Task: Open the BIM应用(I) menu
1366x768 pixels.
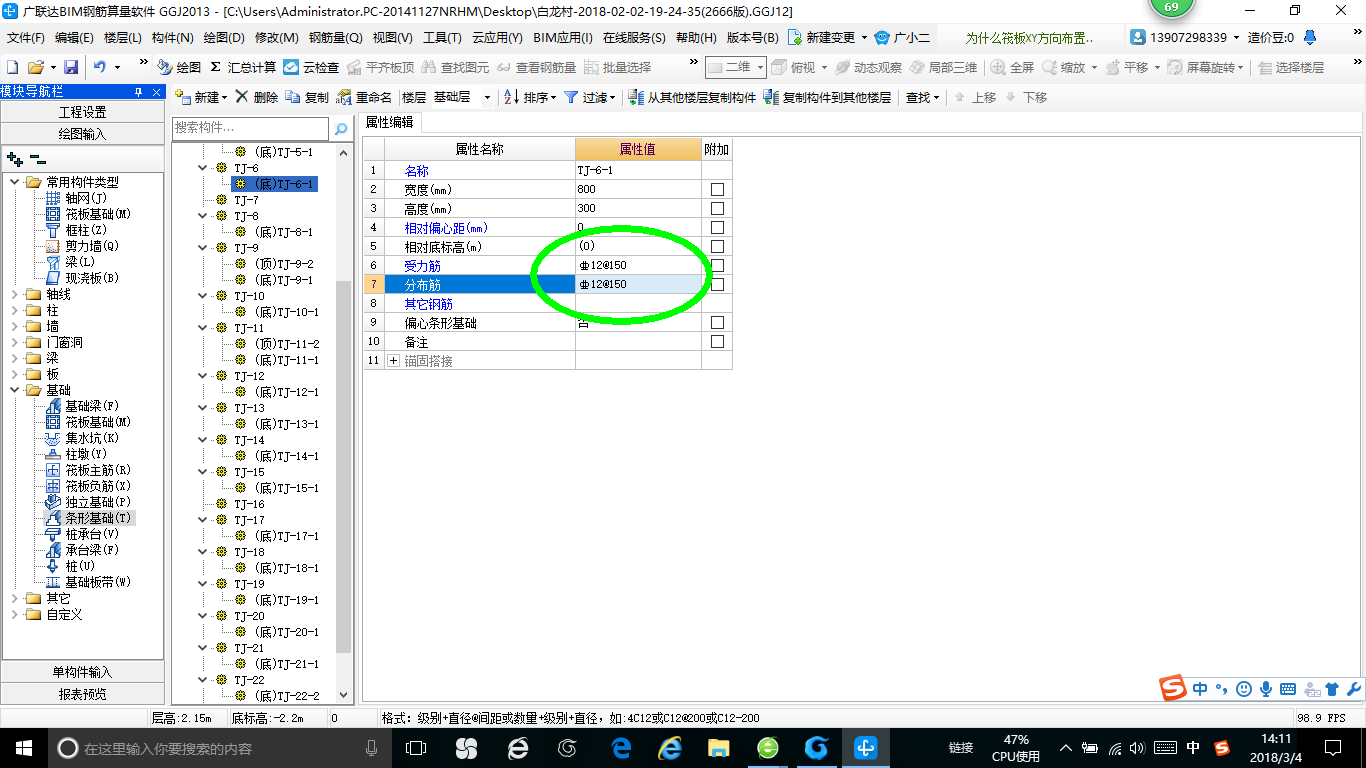Action: [x=563, y=38]
